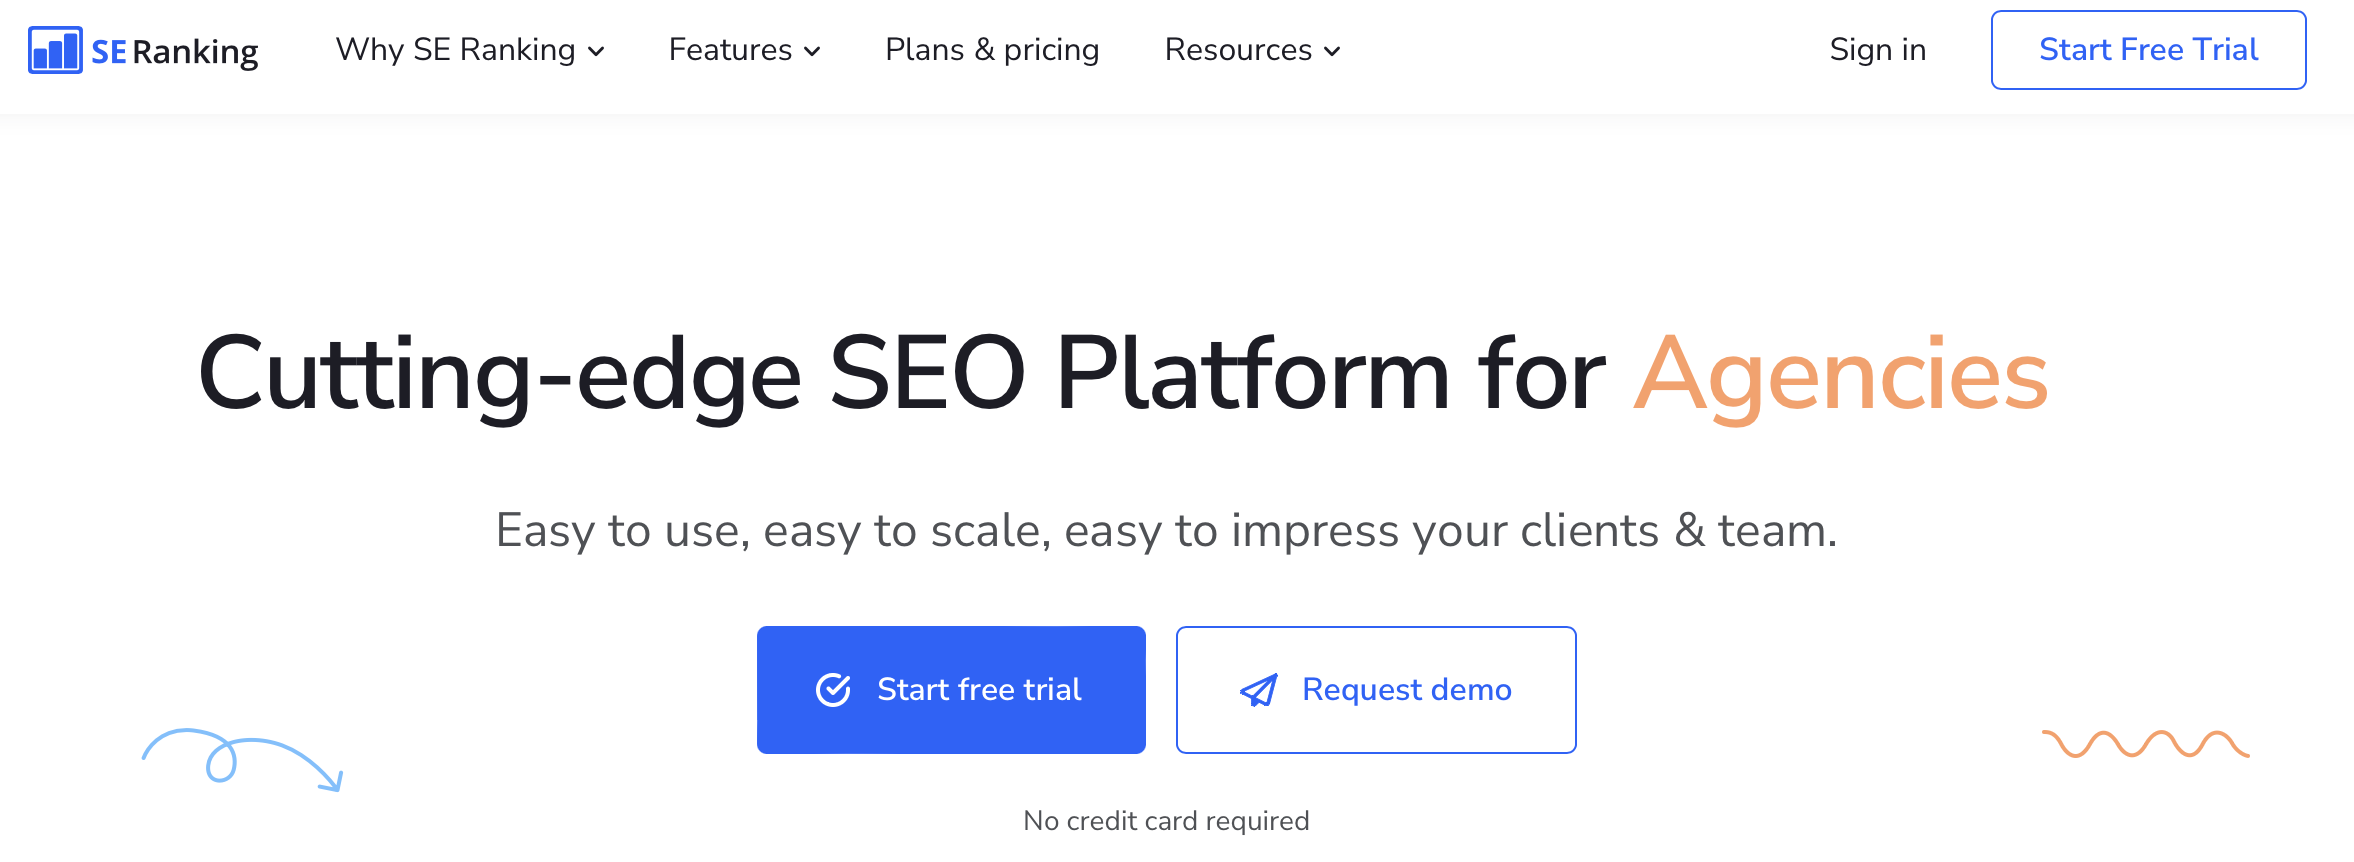Open the Why SE Ranking menu
Viewport: 2354px width, 862px height.
click(x=455, y=50)
